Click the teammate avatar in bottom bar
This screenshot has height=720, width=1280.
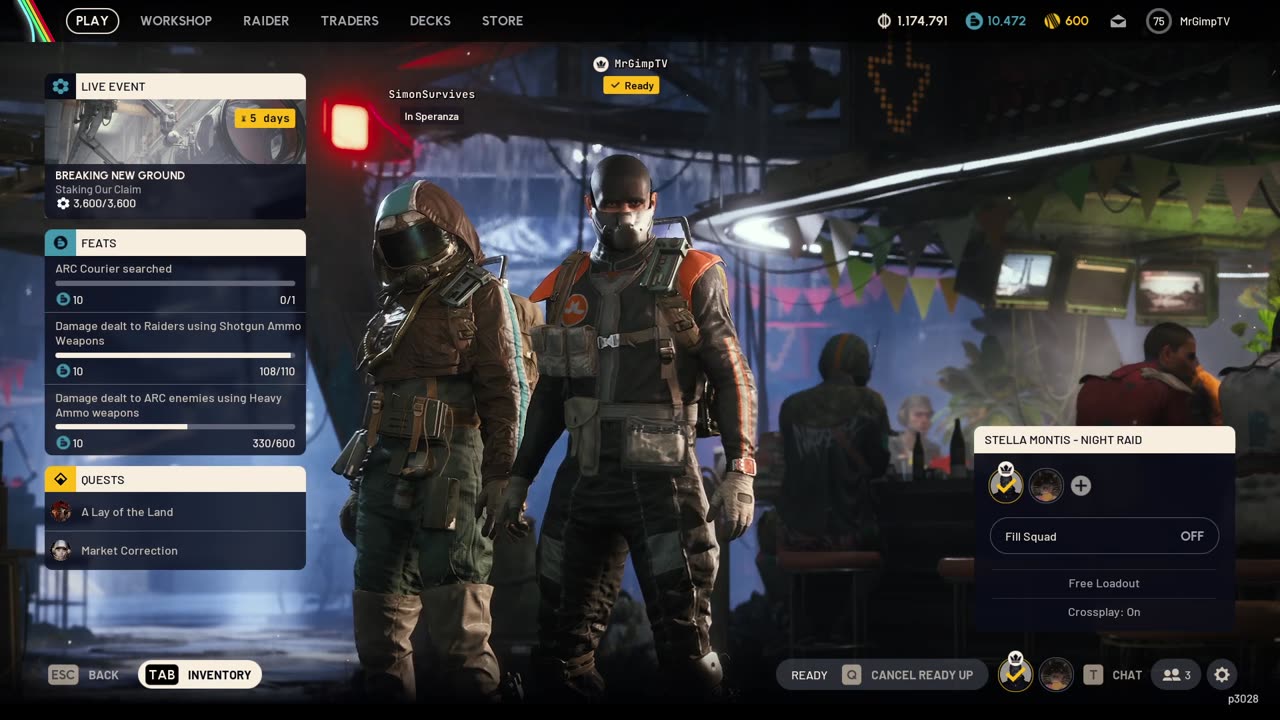pyautogui.click(x=1056, y=675)
